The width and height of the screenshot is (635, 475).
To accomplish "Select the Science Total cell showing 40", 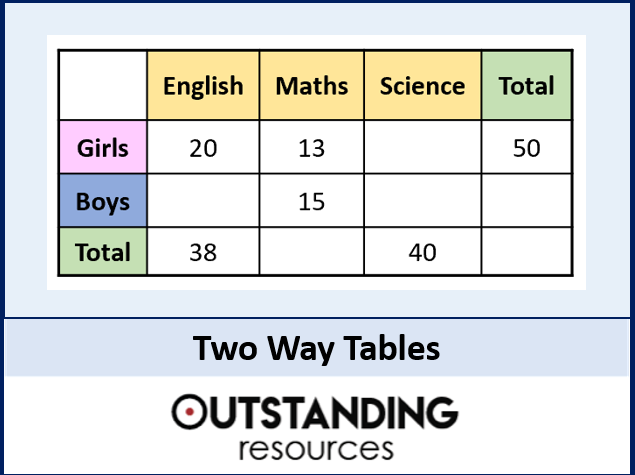I will coord(423,251).
